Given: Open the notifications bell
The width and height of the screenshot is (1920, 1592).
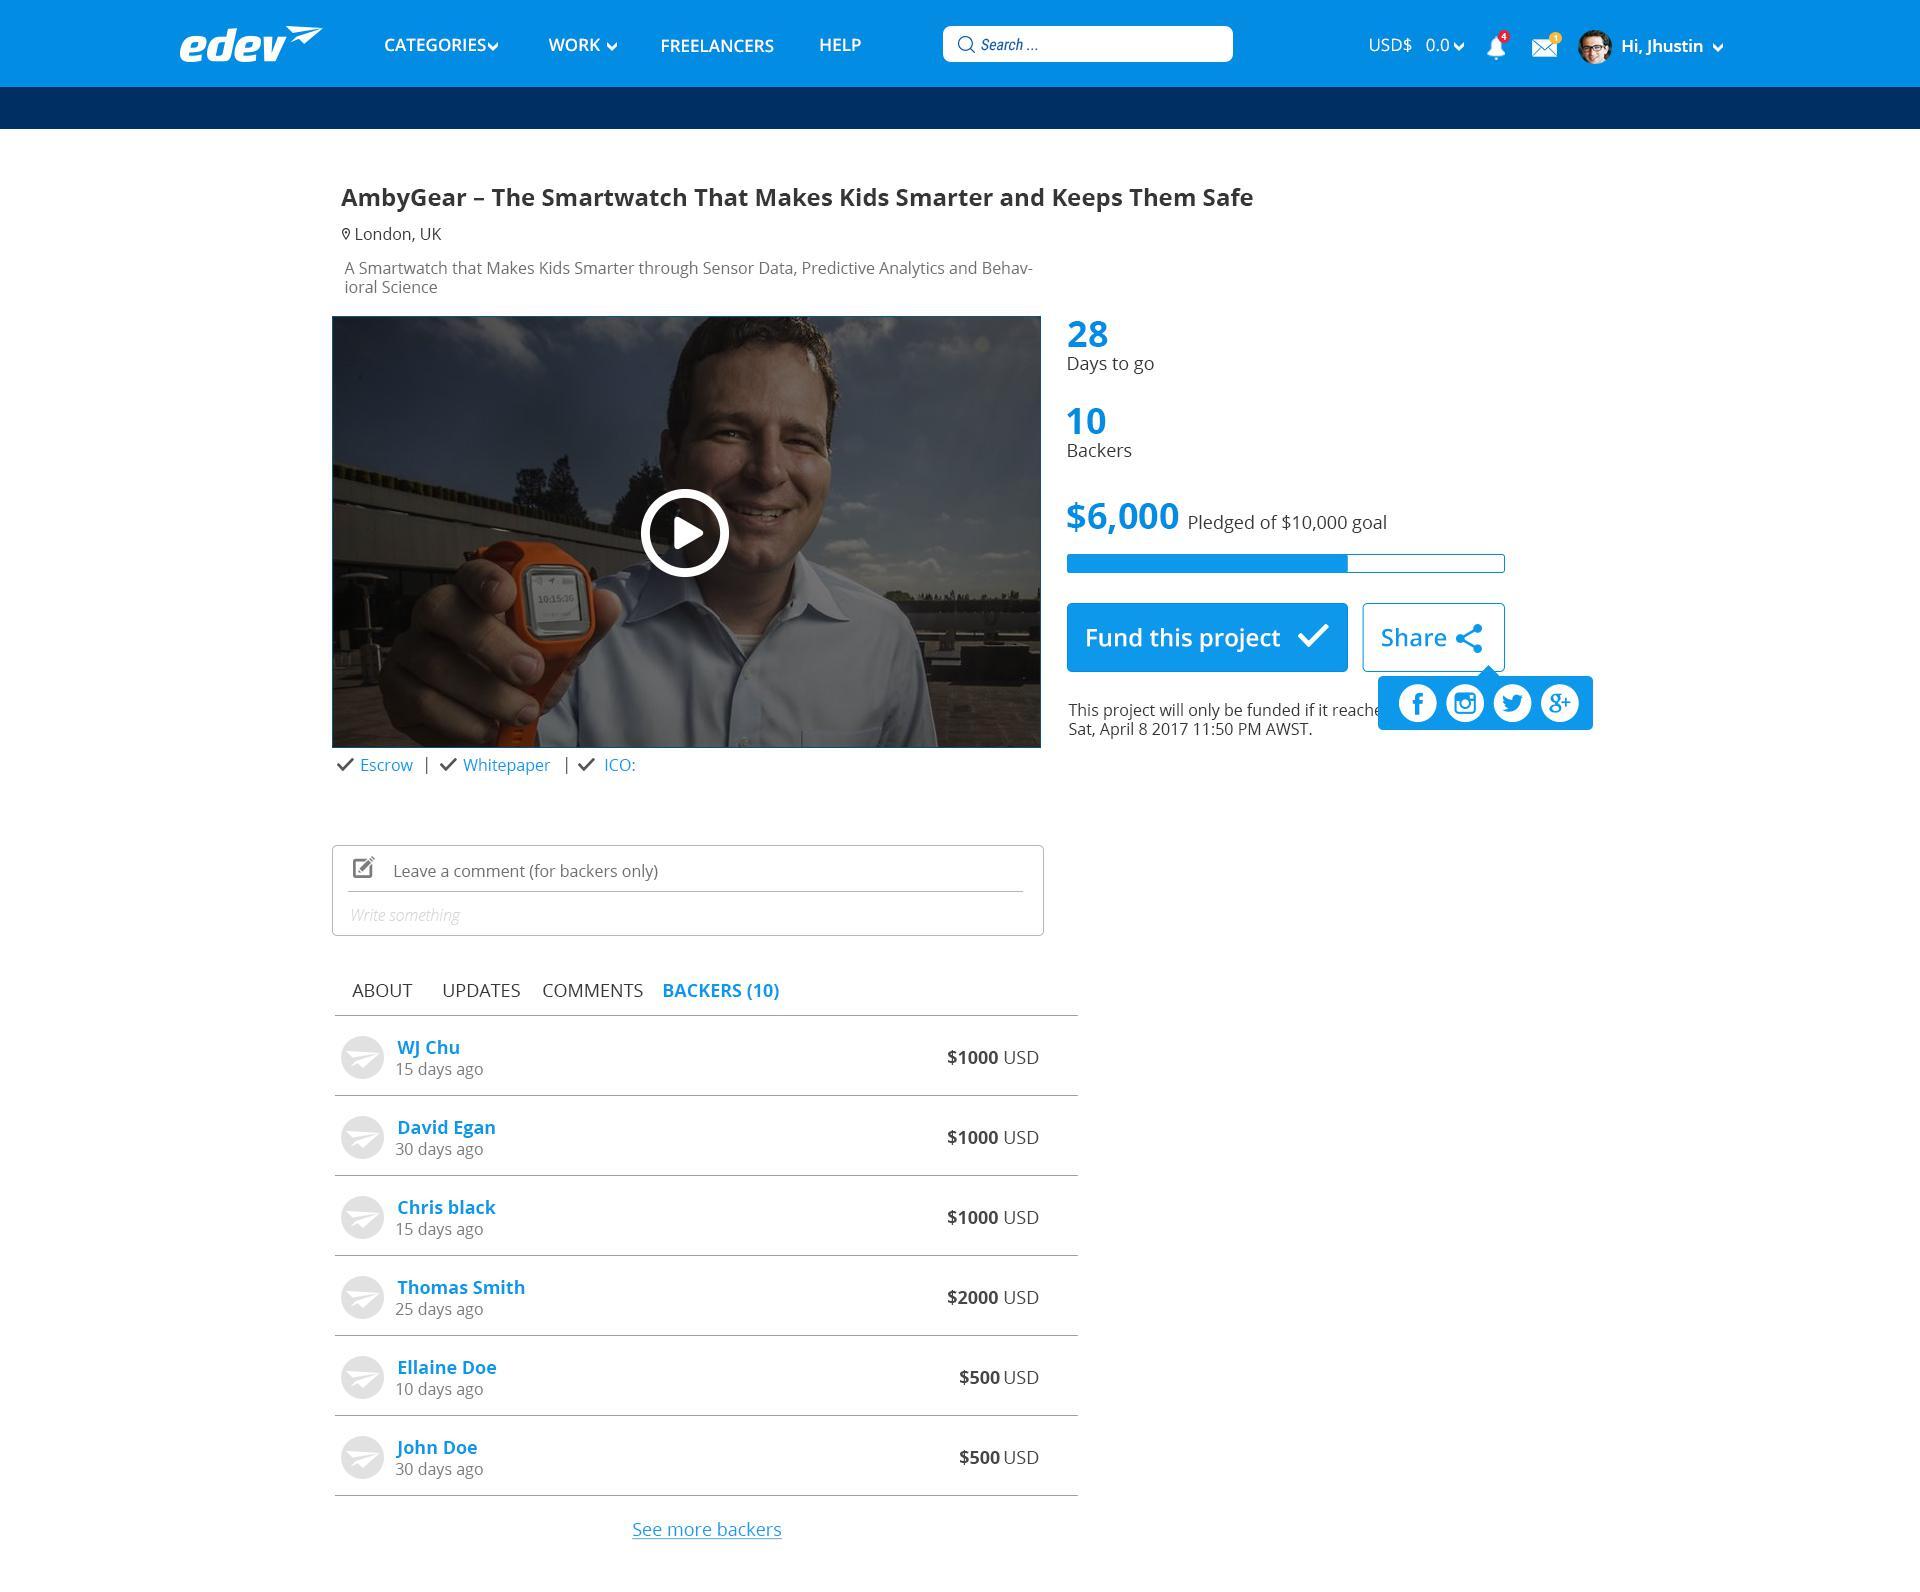Looking at the screenshot, I should click(x=1495, y=47).
